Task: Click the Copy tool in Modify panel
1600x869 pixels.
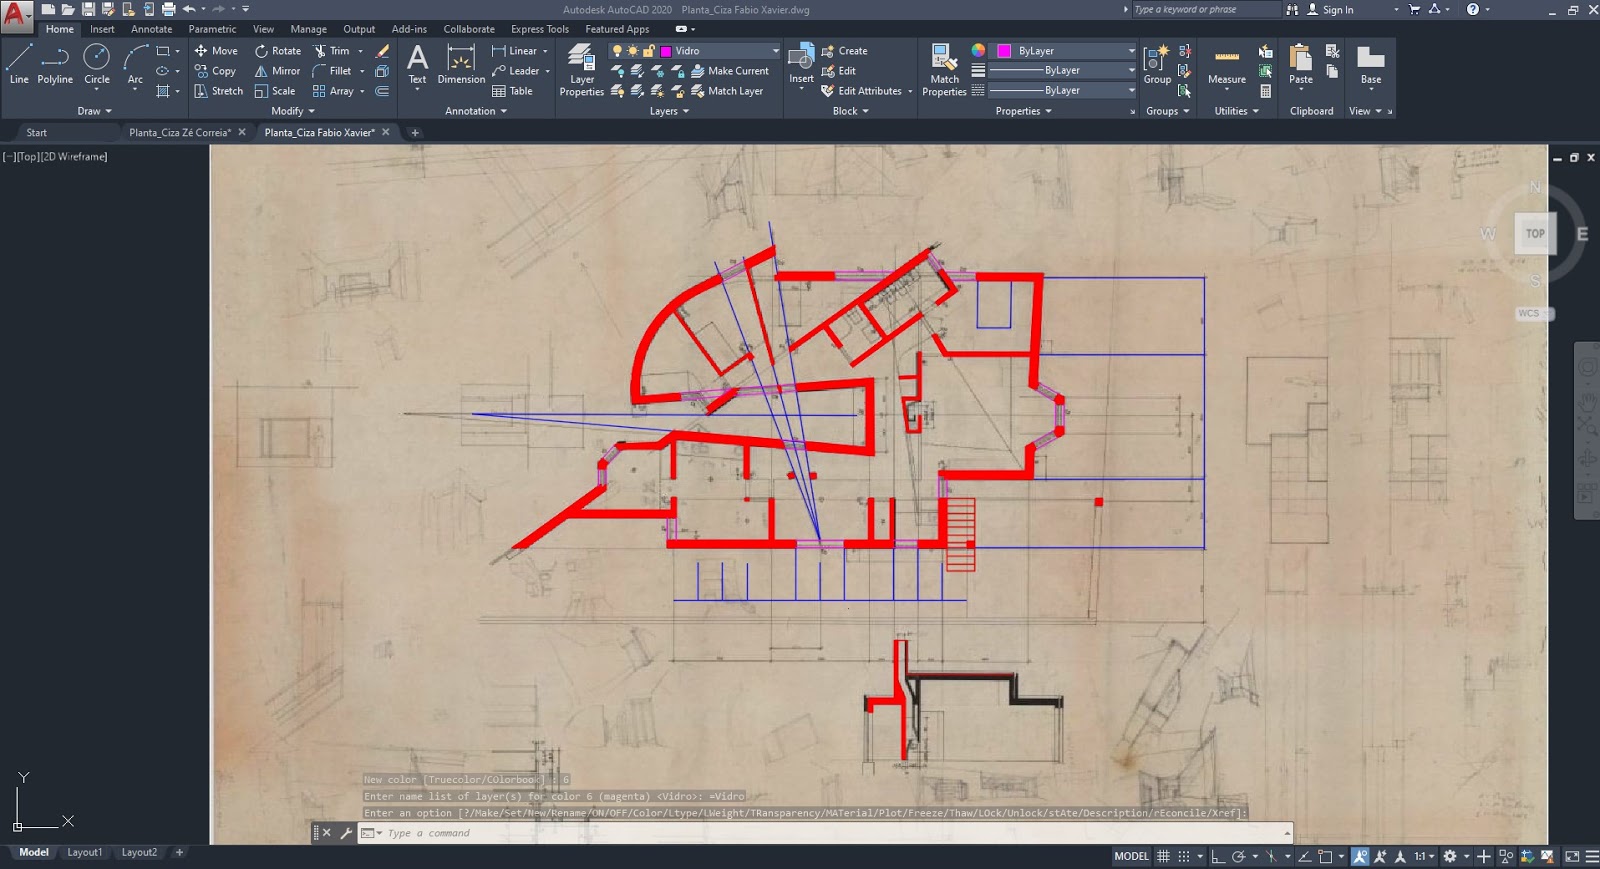Action: 215,71
